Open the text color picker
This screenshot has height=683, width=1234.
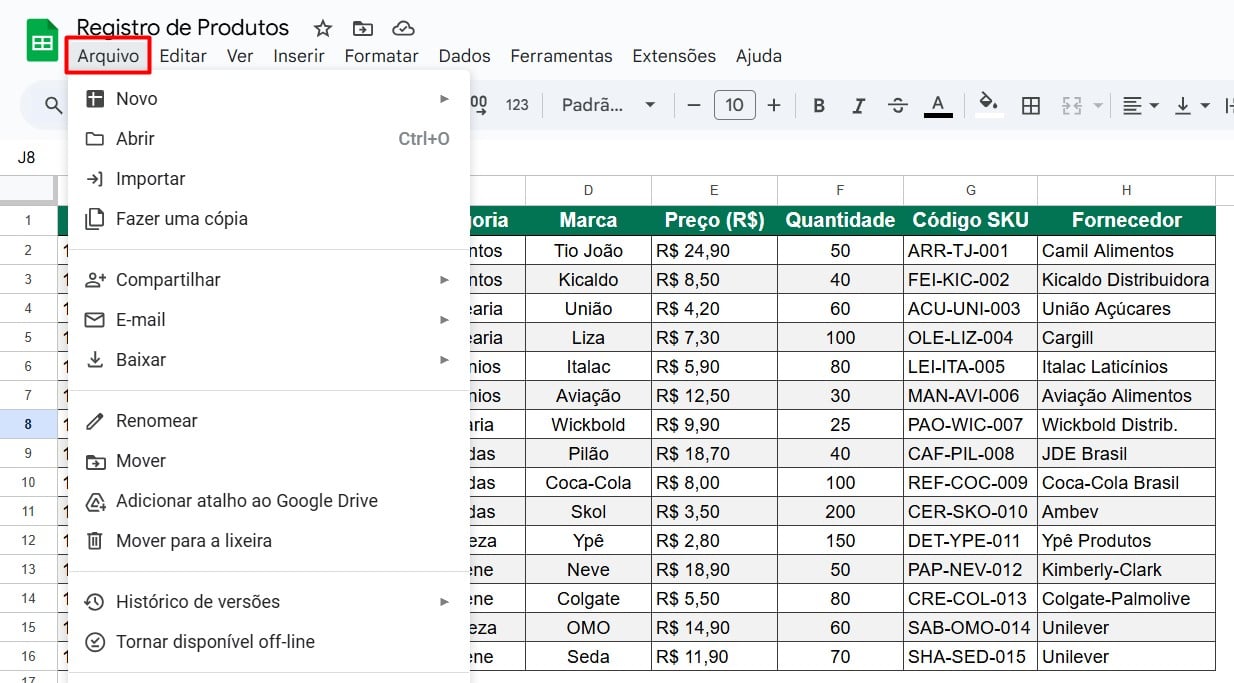coord(938,105)
